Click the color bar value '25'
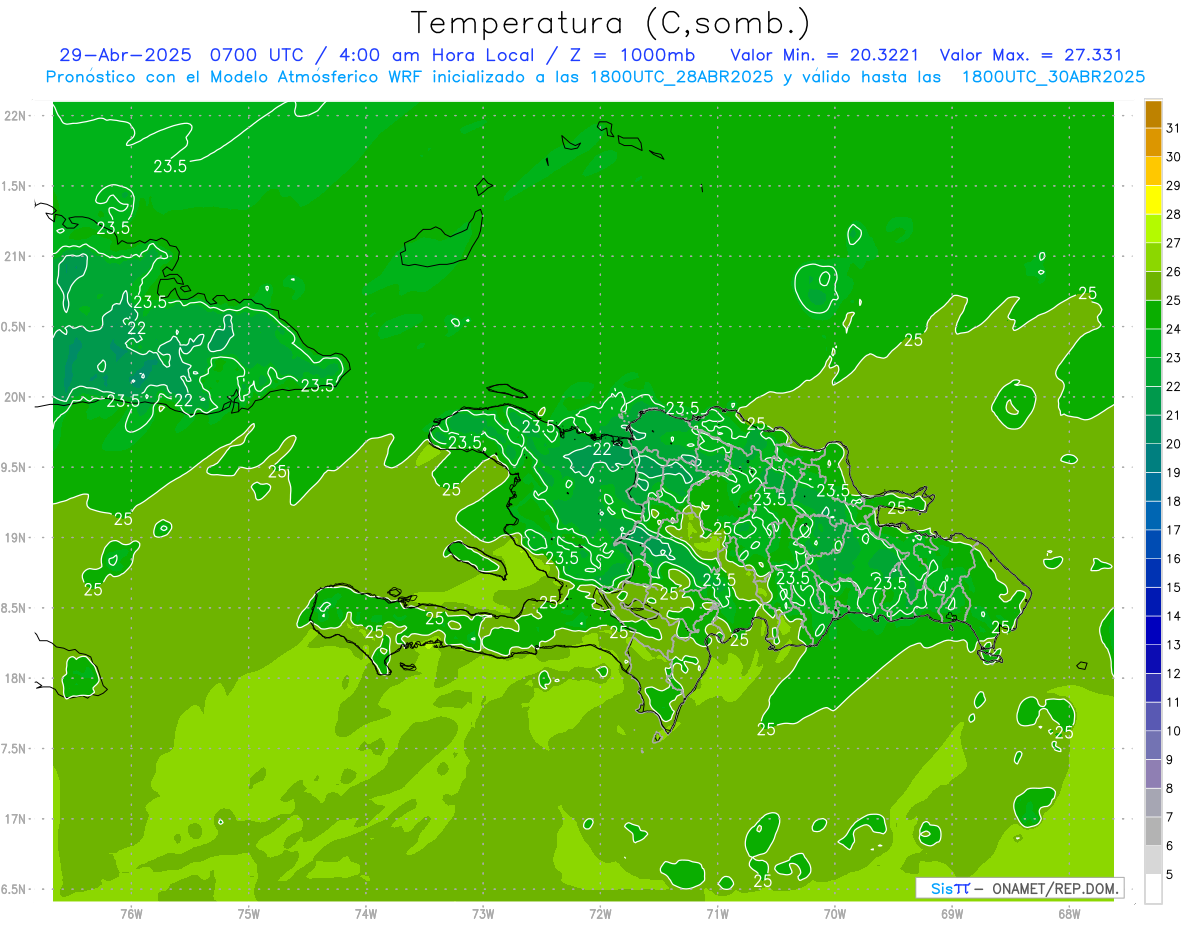 1174,300
